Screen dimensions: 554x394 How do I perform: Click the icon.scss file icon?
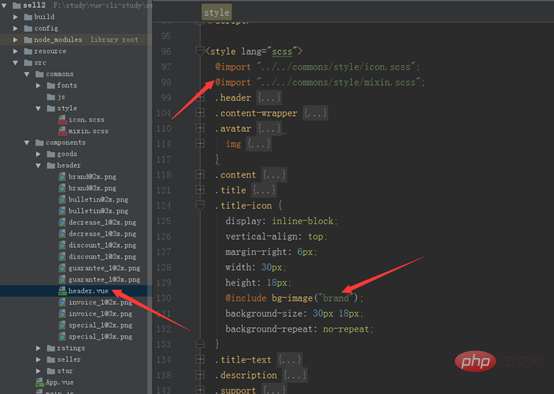click(63, 120)
